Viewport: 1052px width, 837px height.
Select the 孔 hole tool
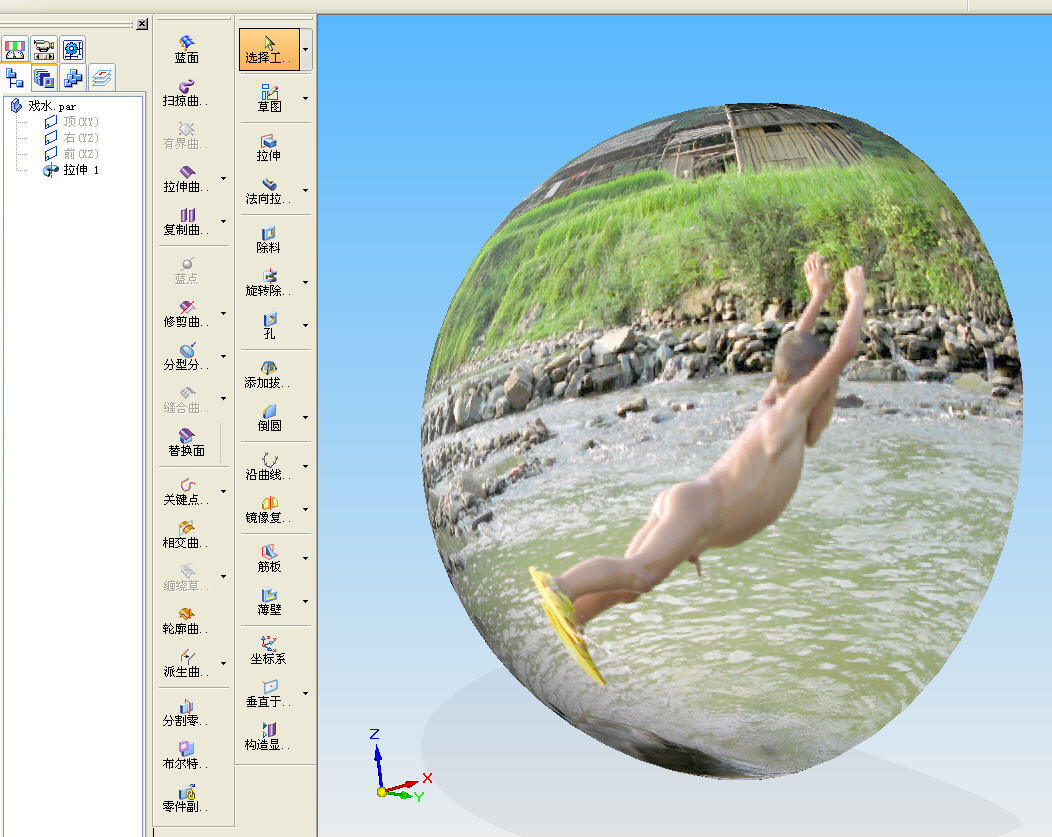[x=269, y=325]
